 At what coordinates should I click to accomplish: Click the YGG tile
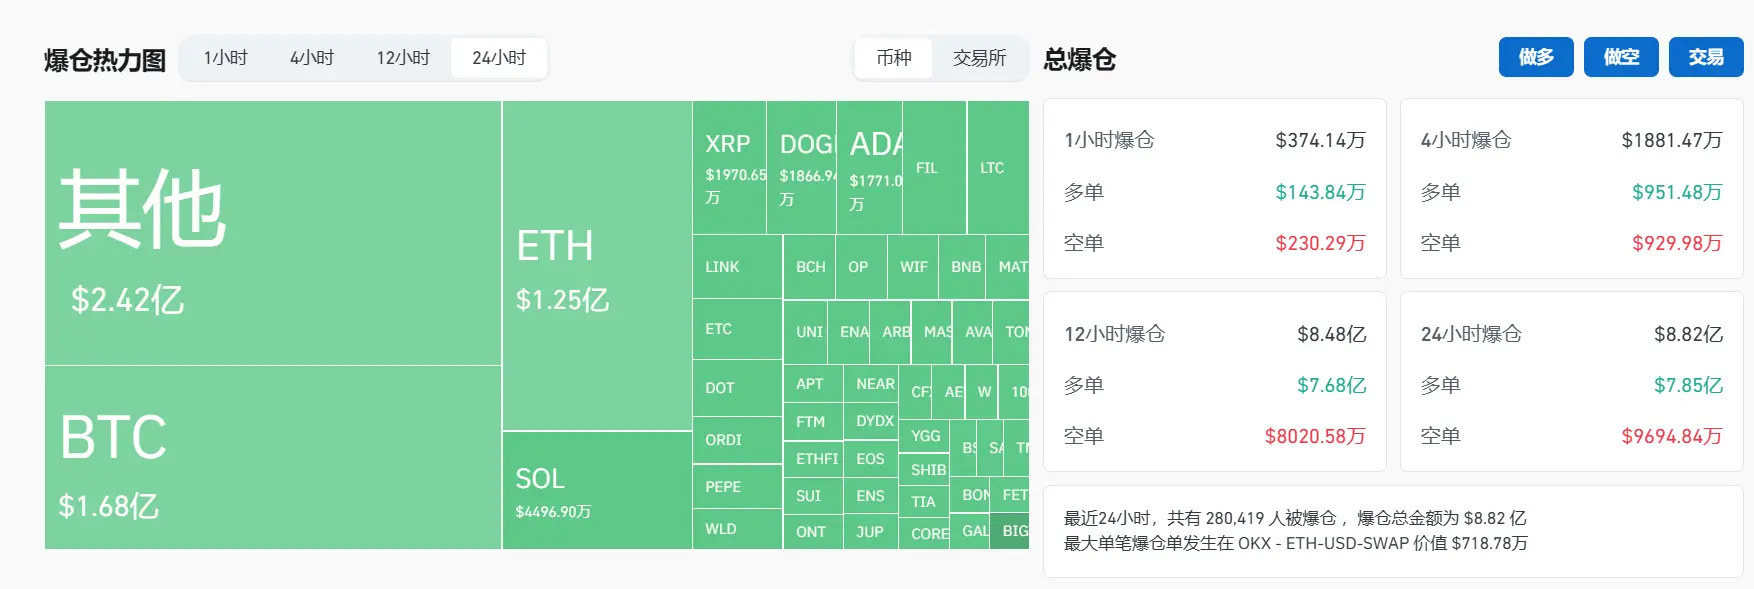[x=924, y=436]
